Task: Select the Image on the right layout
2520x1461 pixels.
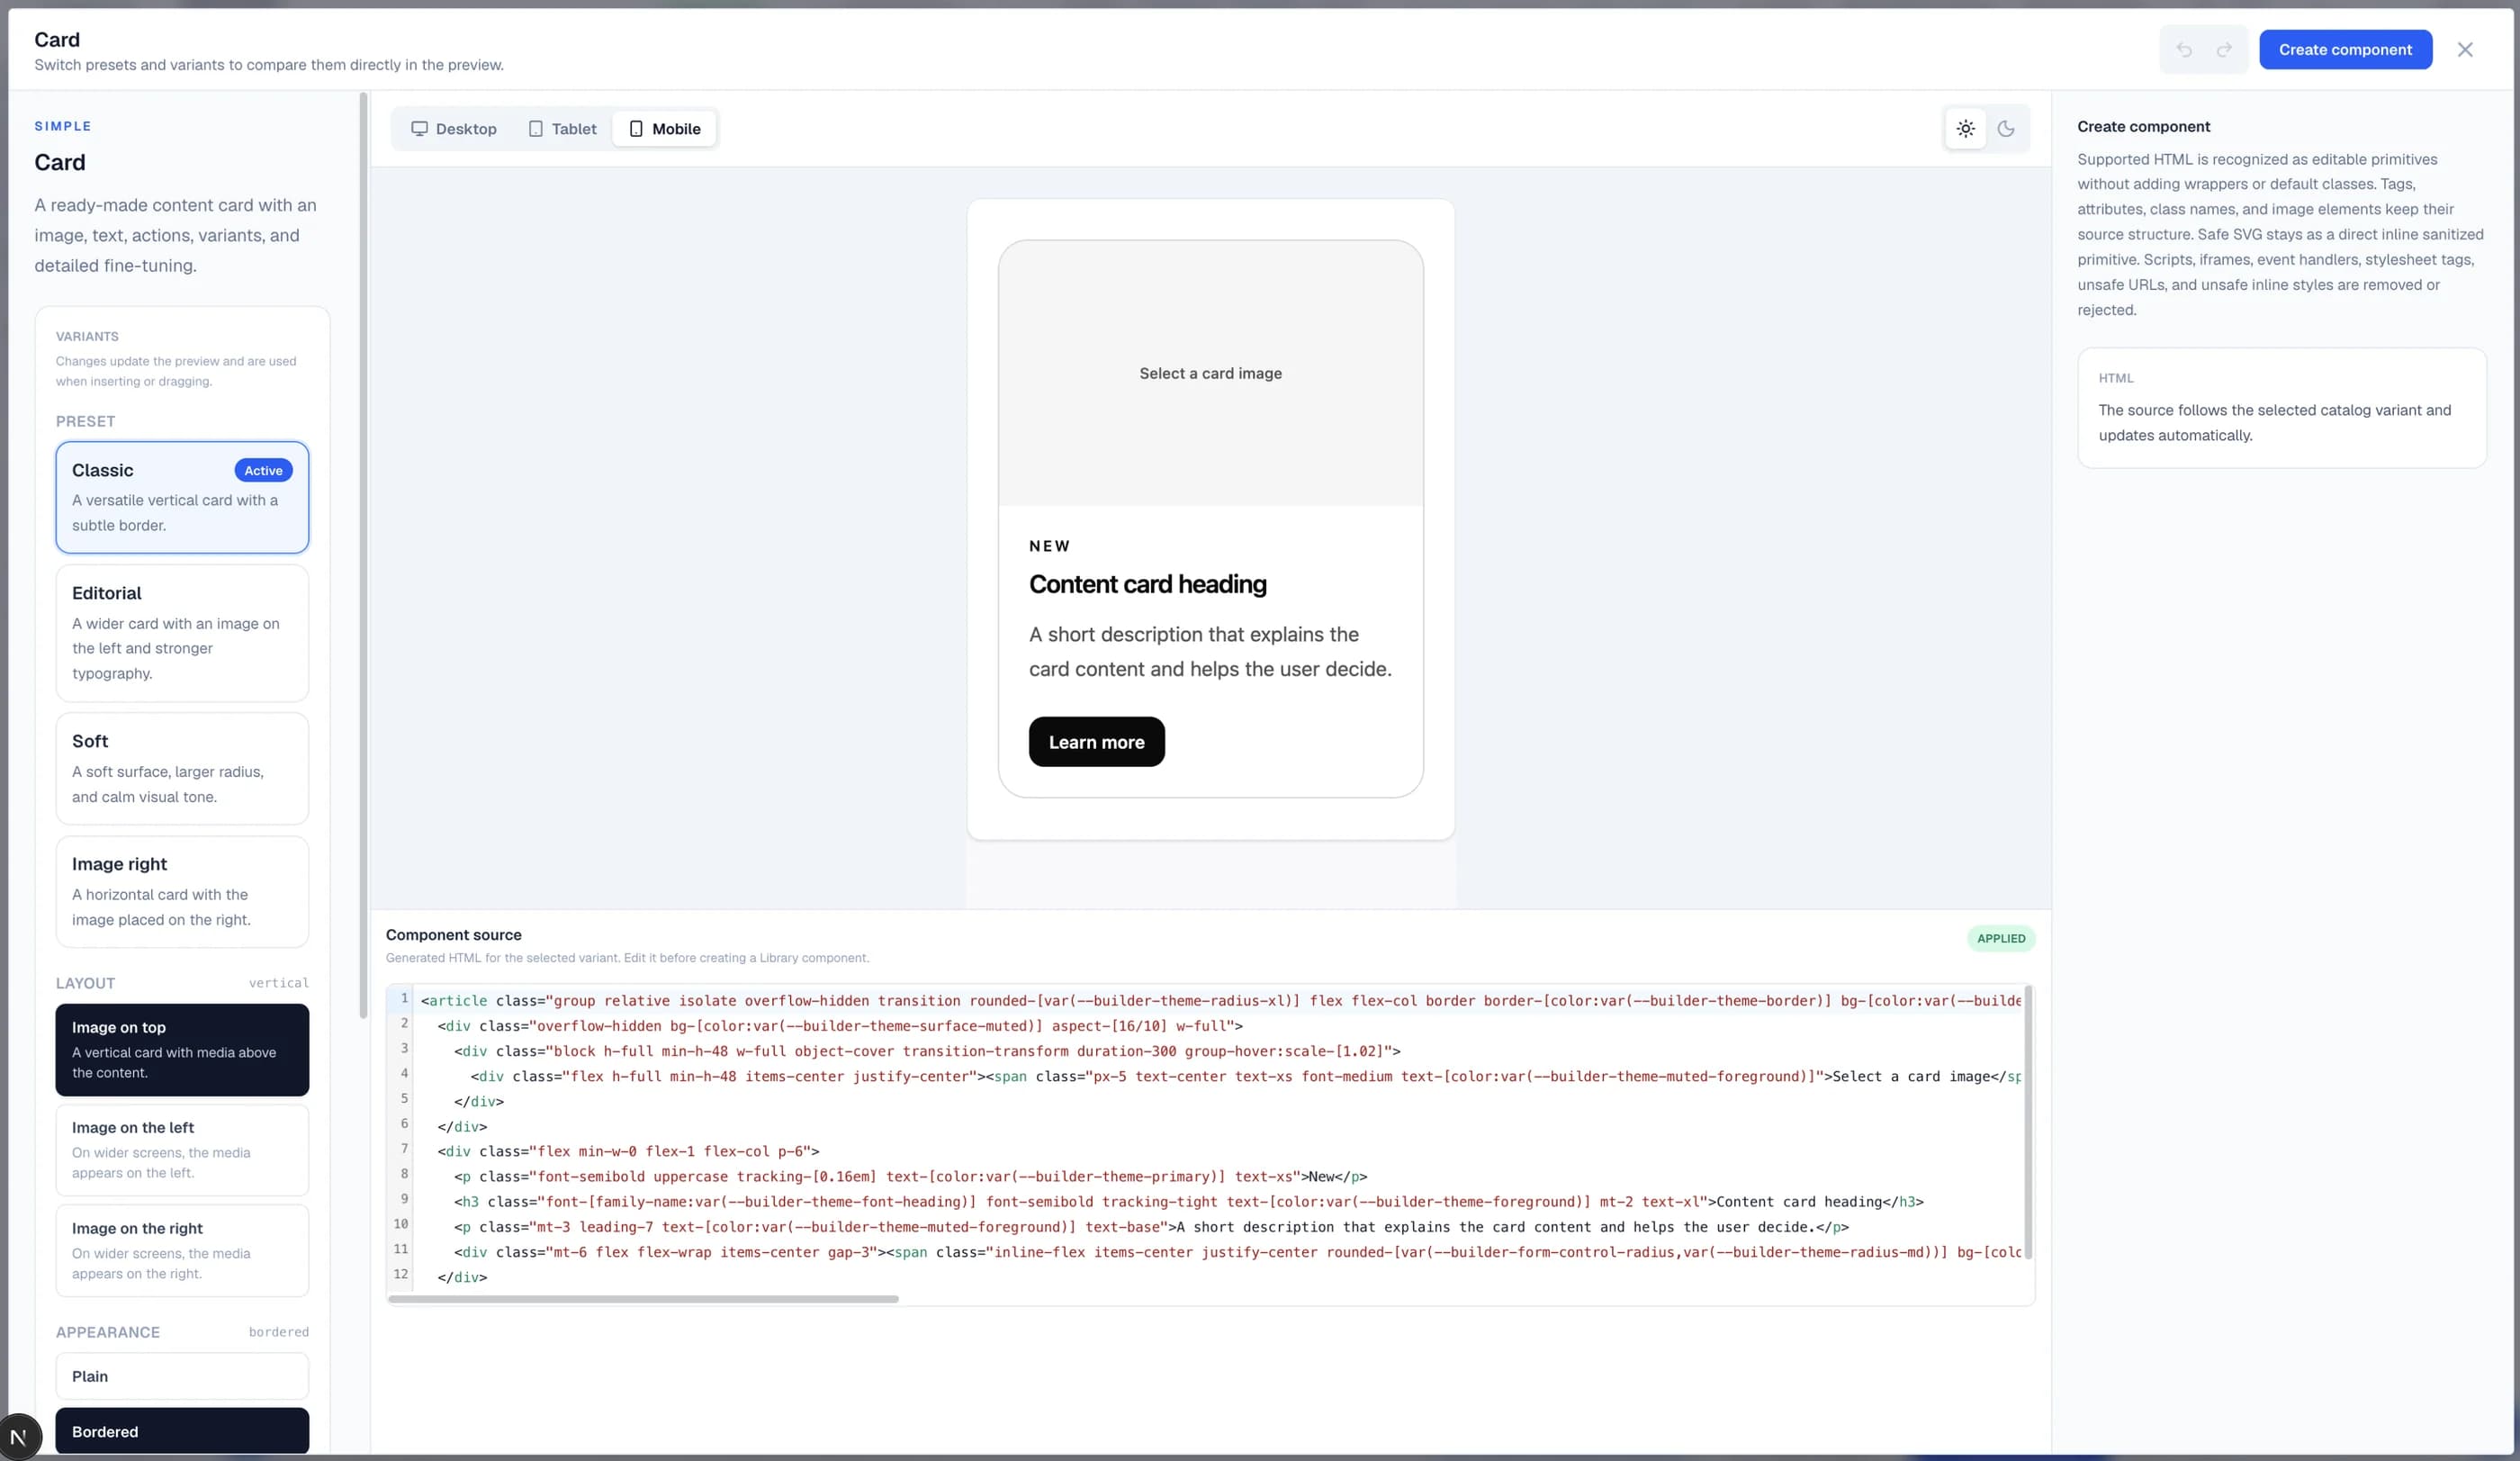Action: (182, 1251)
